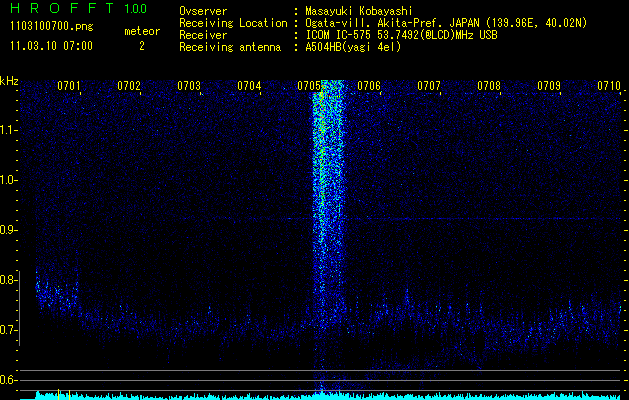This screenshot has height=400, width=629.
Task: Click the HROFFT 1.0.0 title text
Action: tap(79, 8)
